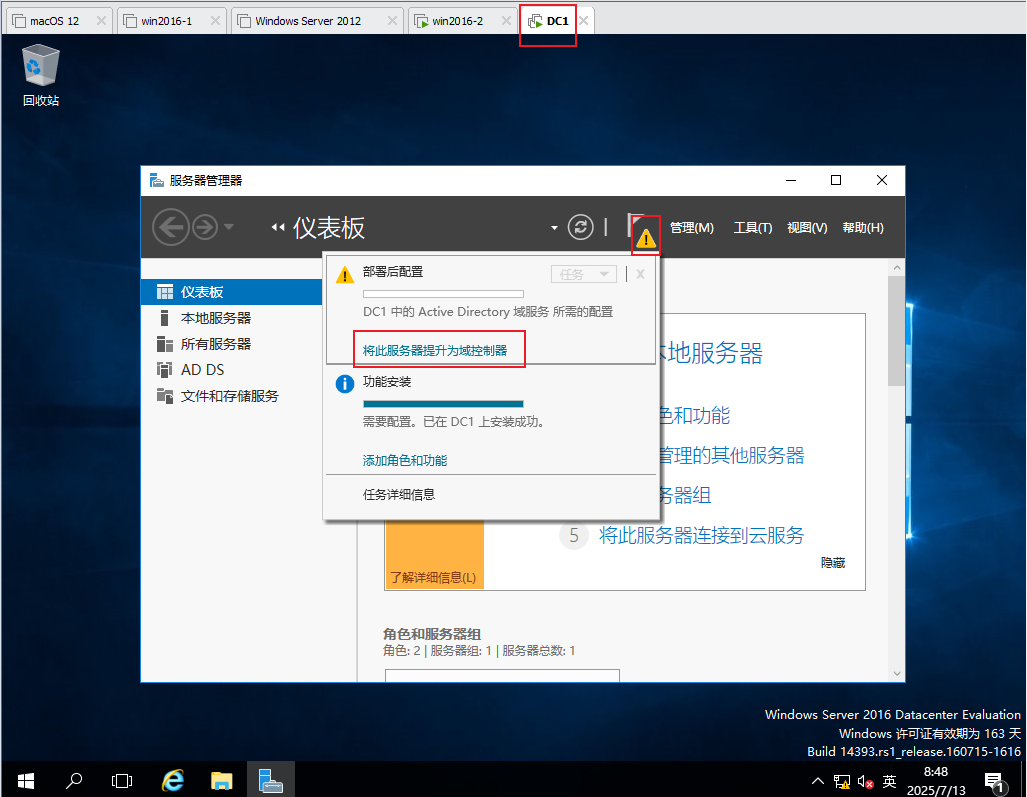Open taskbar Search
This screenshot has height=797, width=1027.
(74, 780)
